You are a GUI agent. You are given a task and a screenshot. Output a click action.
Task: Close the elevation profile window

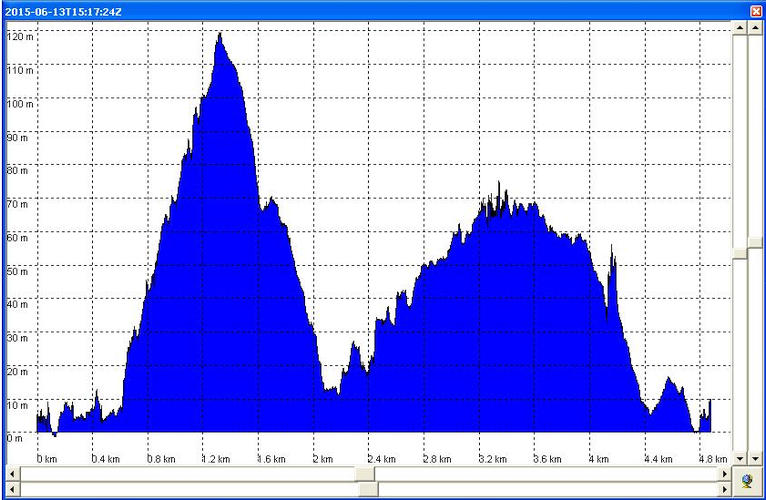[756, 11]
